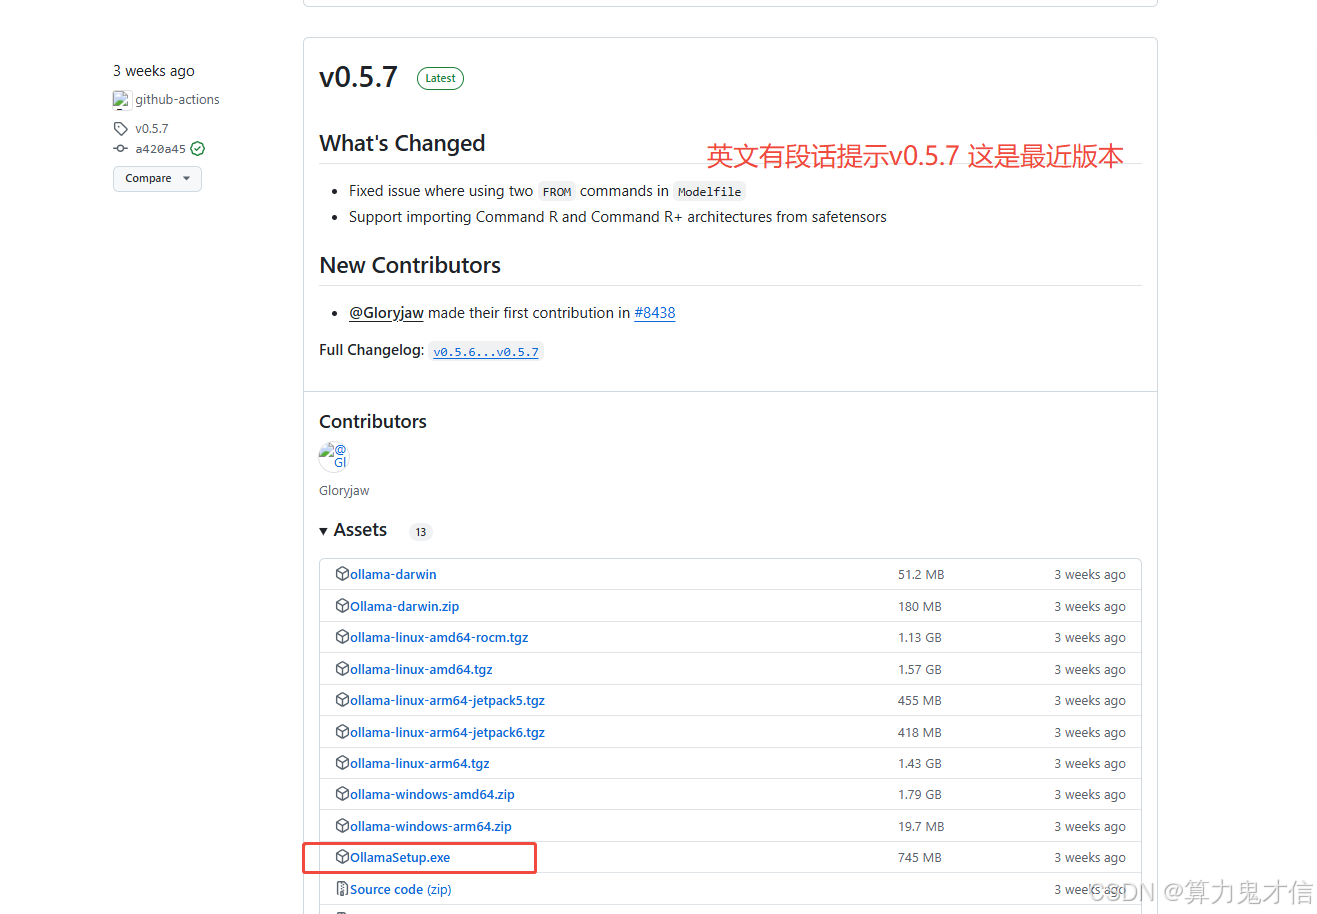Click package icon beside ollama-linux-arm64-jetpack5.tgz
The width and height of the screenshot is (1317, 914).
click(342, 700)
